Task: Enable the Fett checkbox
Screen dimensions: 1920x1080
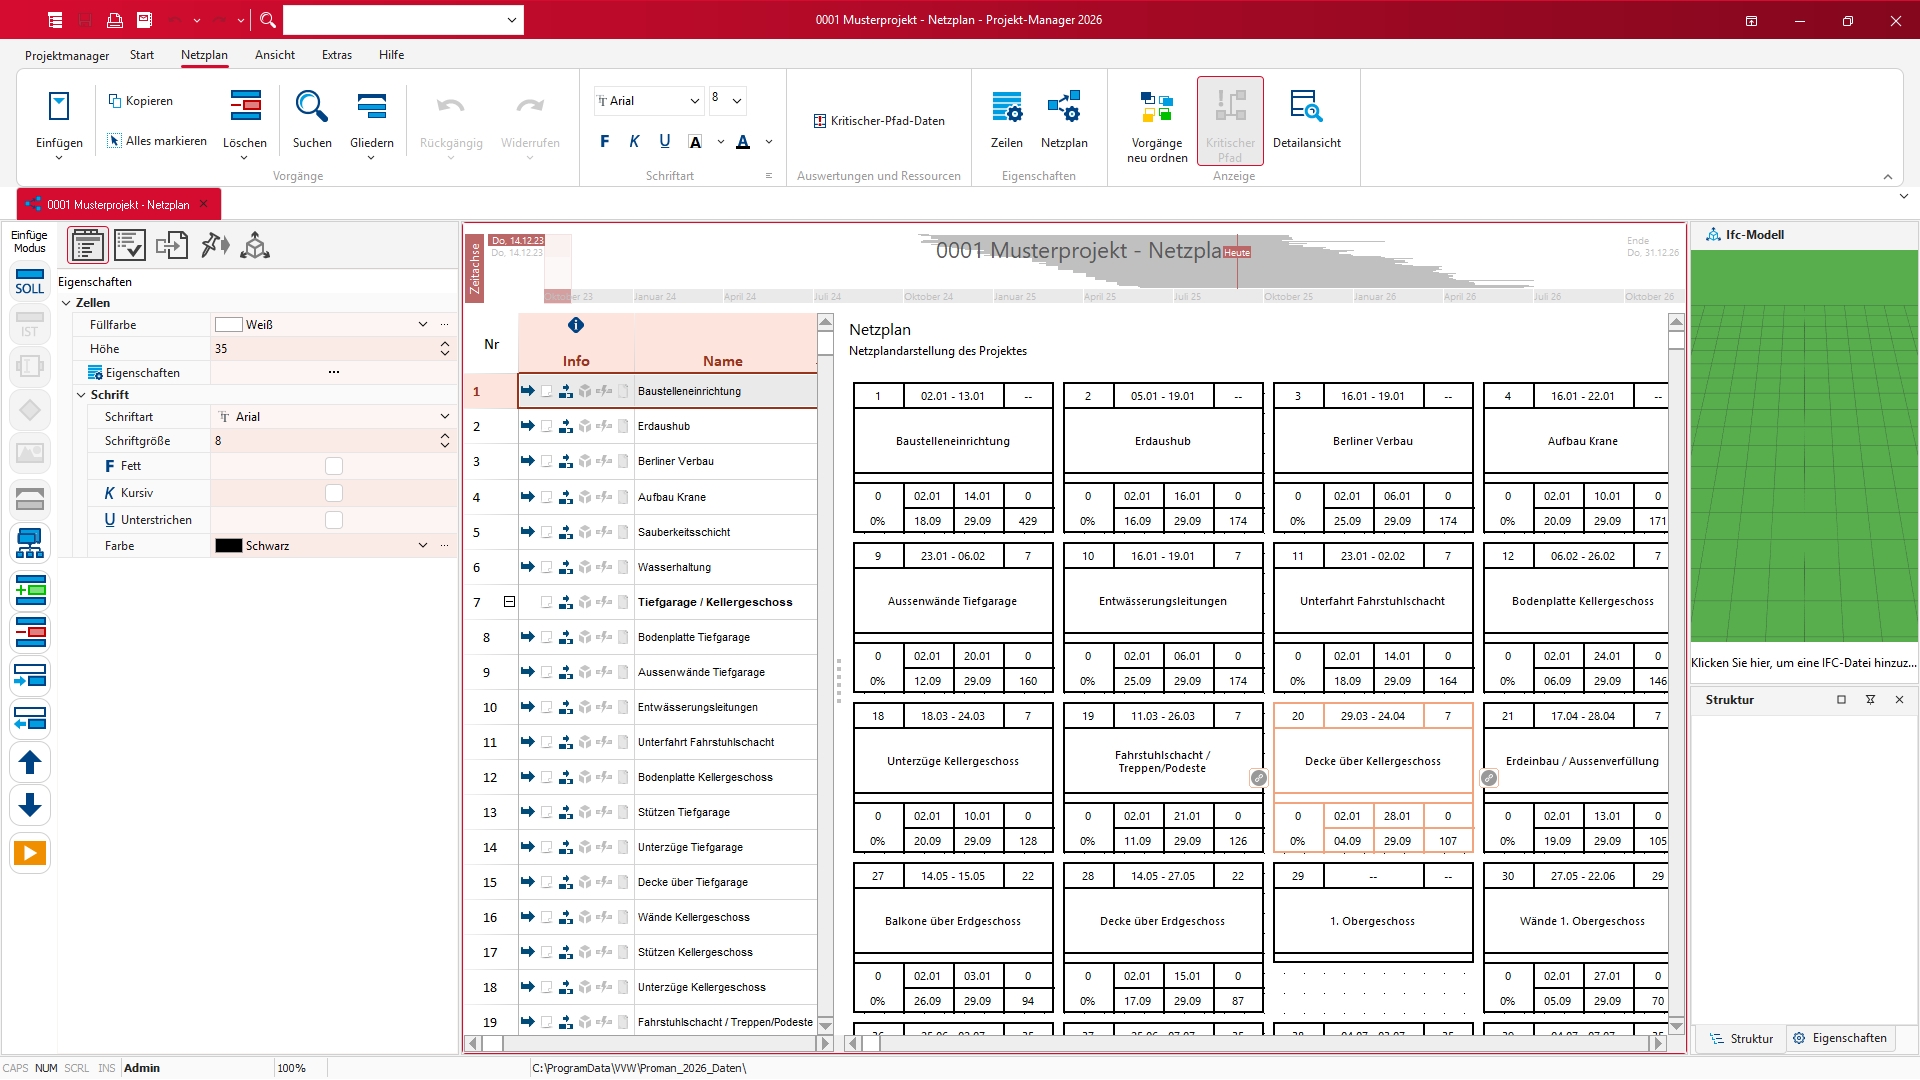Action: click(x=334, y=466)
